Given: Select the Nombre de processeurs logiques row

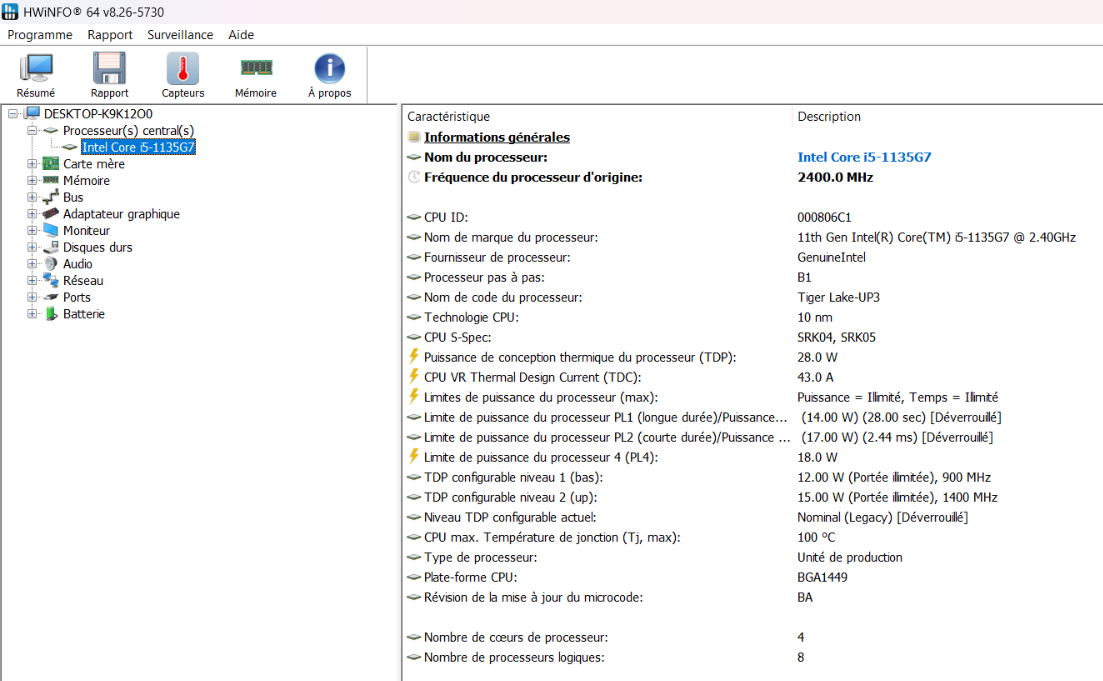Looking at the screenshot, I should coord(514,657).
